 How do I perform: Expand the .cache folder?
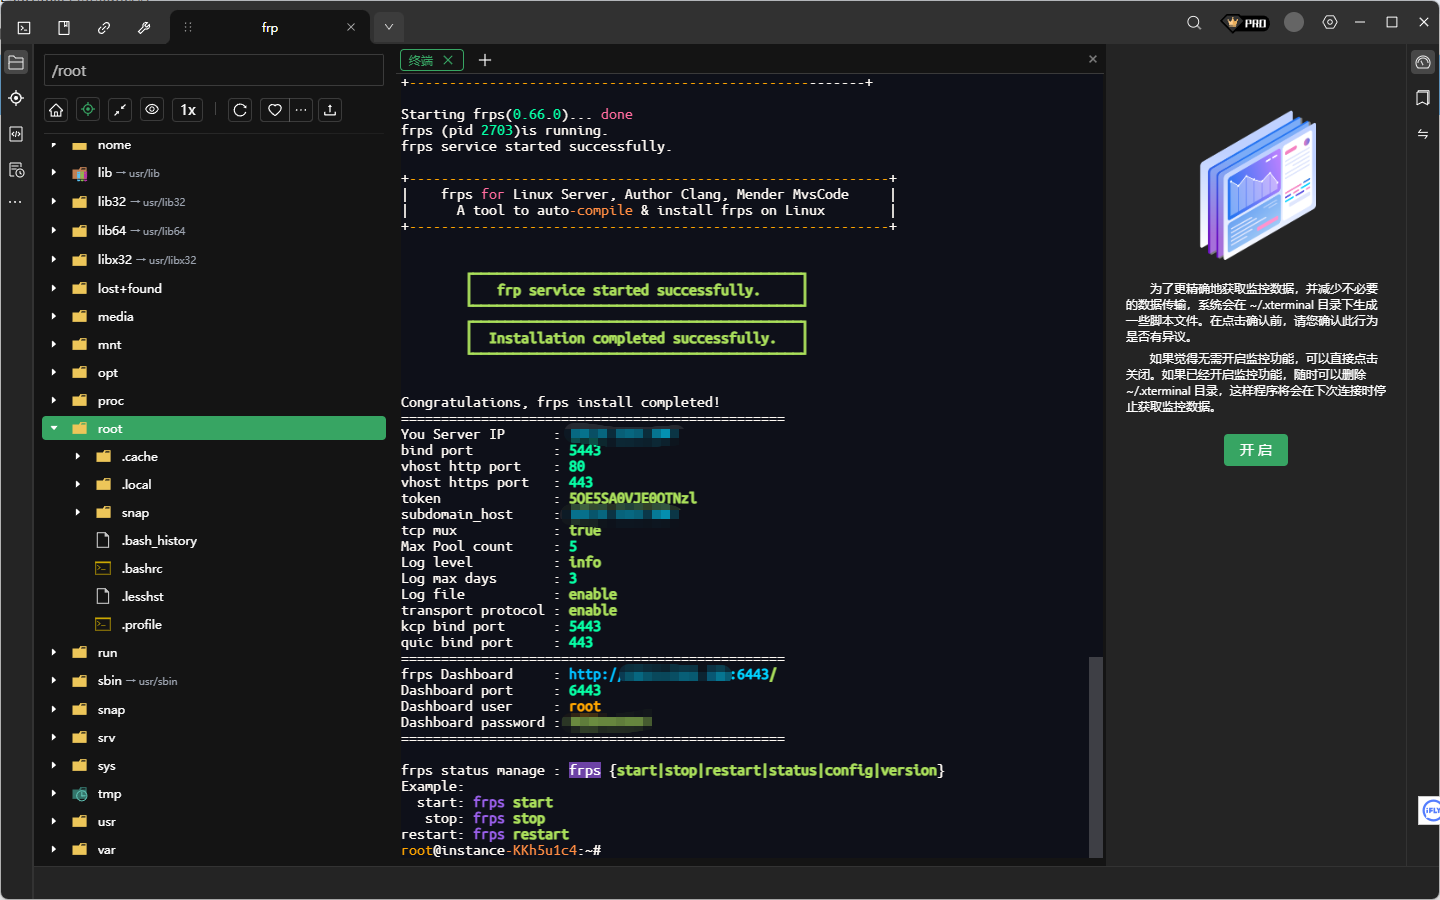(78, 457)
